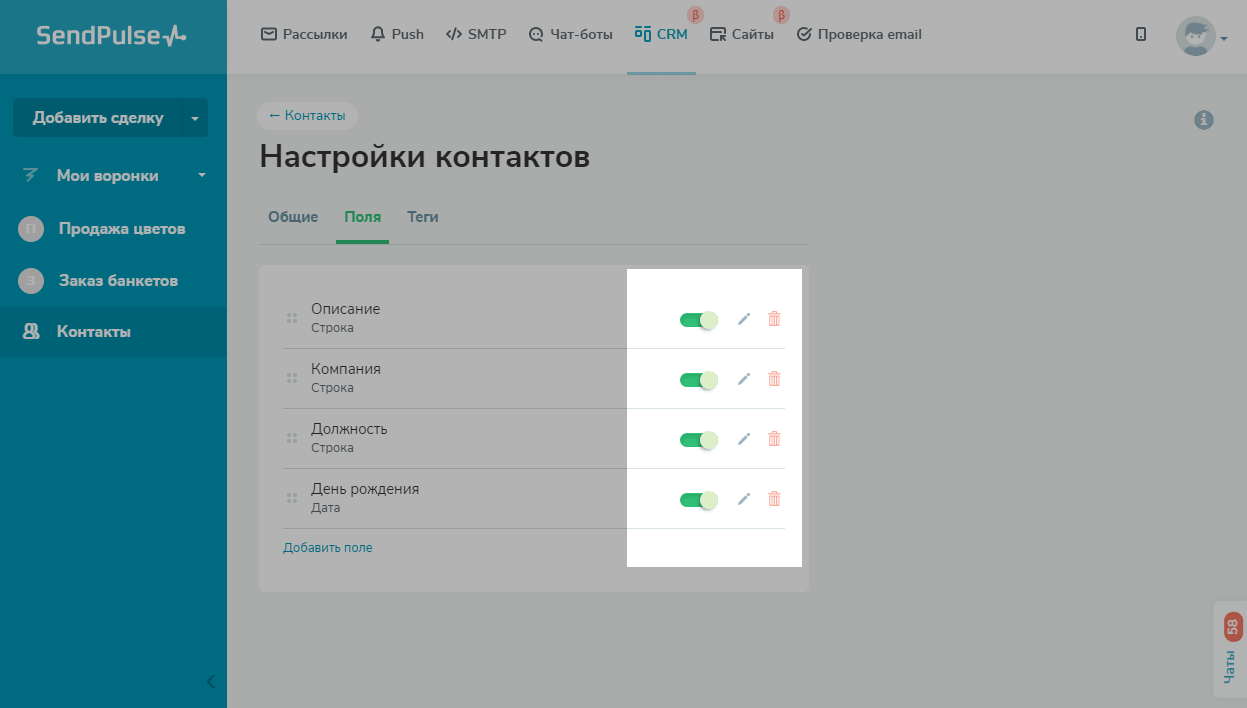The image size is (1247, 708).
Task: Turn off the День рождения toggle
Action: 698,500
